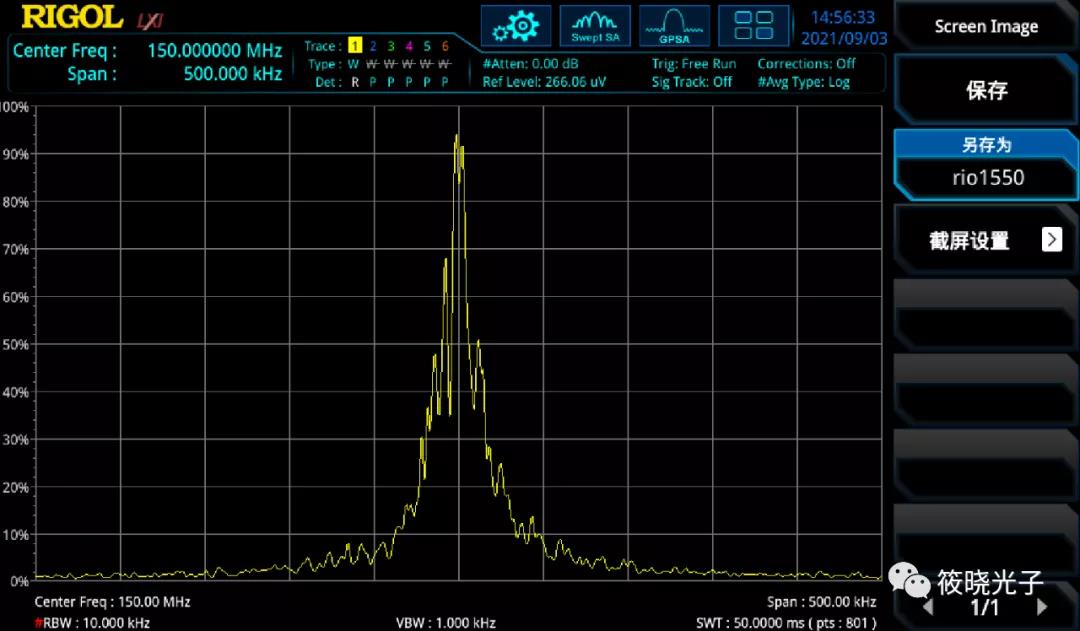Go to next menu page arrow

[x=1042, y=607]
